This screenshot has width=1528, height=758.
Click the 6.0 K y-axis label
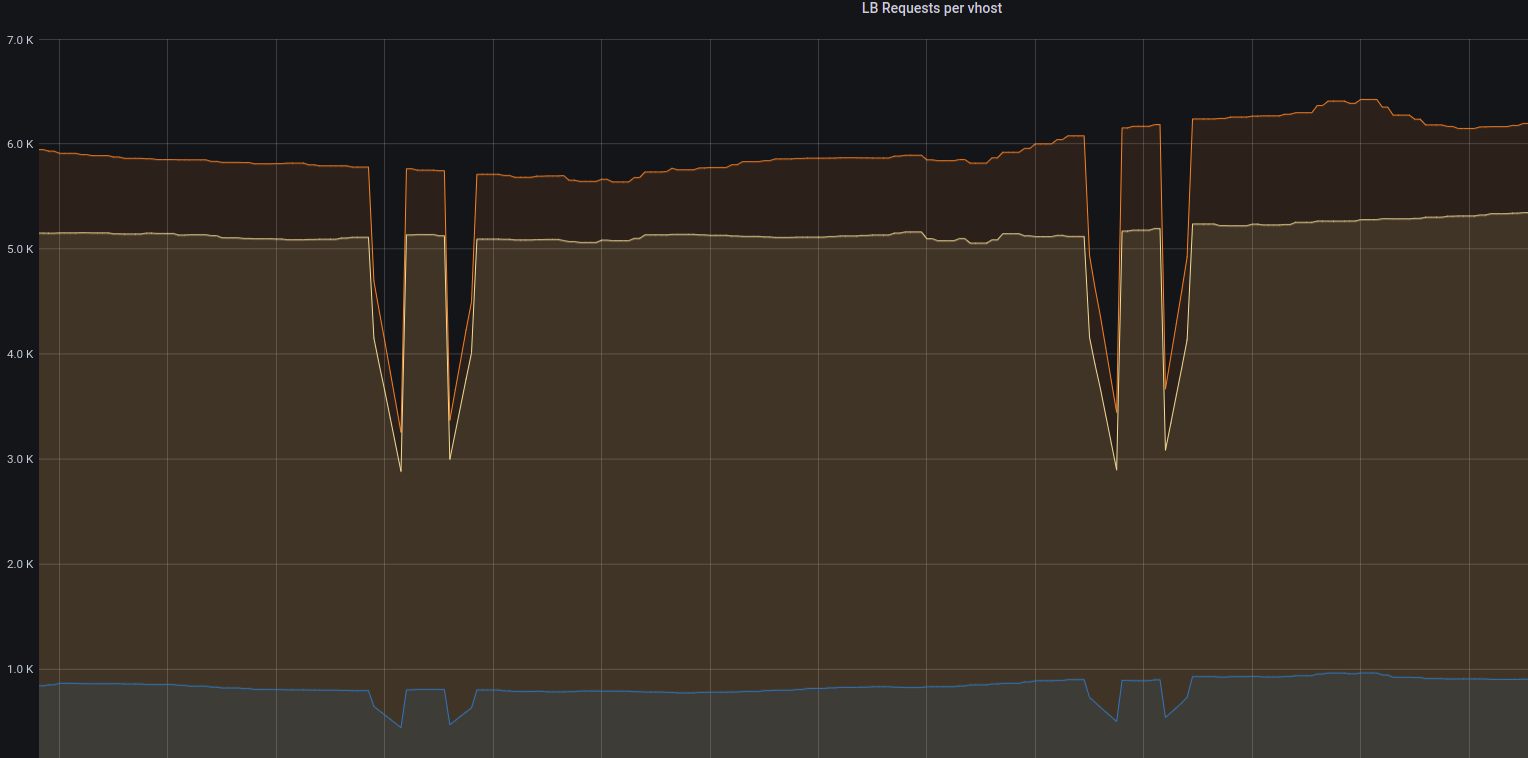pyautogui.click(x=20, y=145)
